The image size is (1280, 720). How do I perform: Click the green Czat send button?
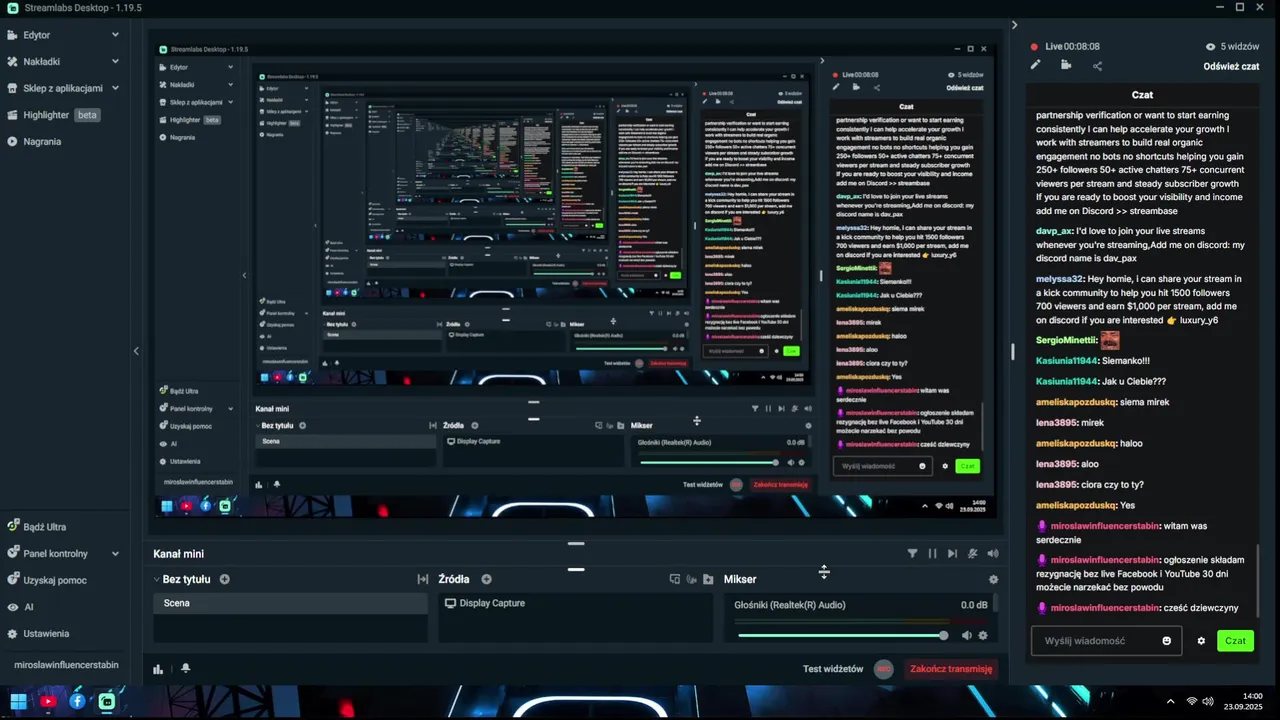pyautogui.click(x=1235, y=641)
